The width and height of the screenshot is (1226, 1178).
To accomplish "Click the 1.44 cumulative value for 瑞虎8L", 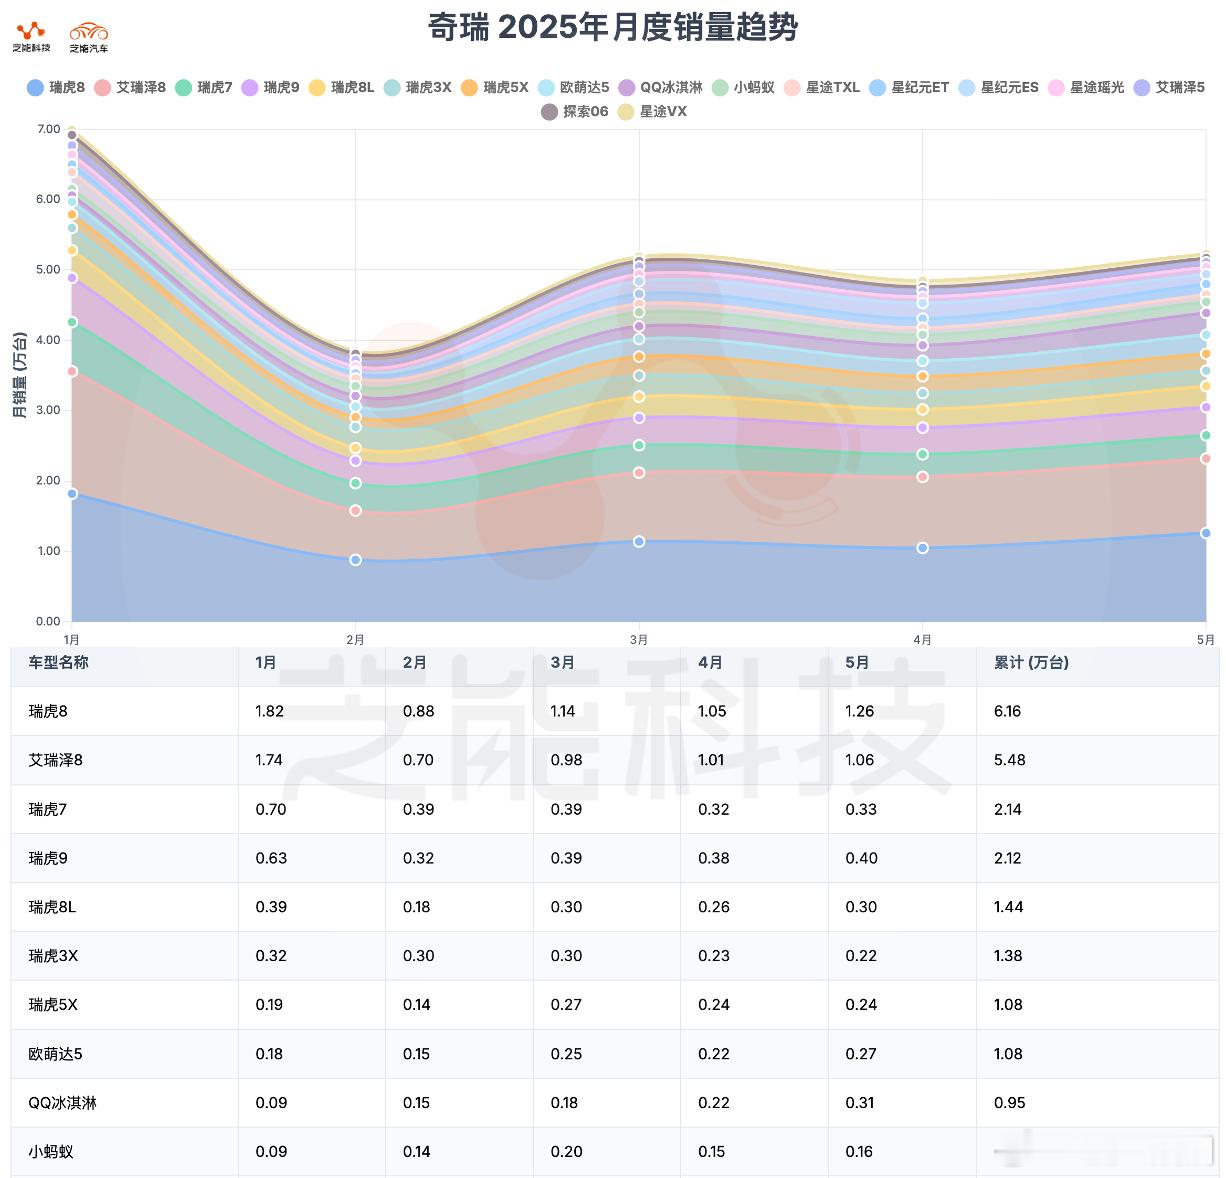I will point(1009,908).
